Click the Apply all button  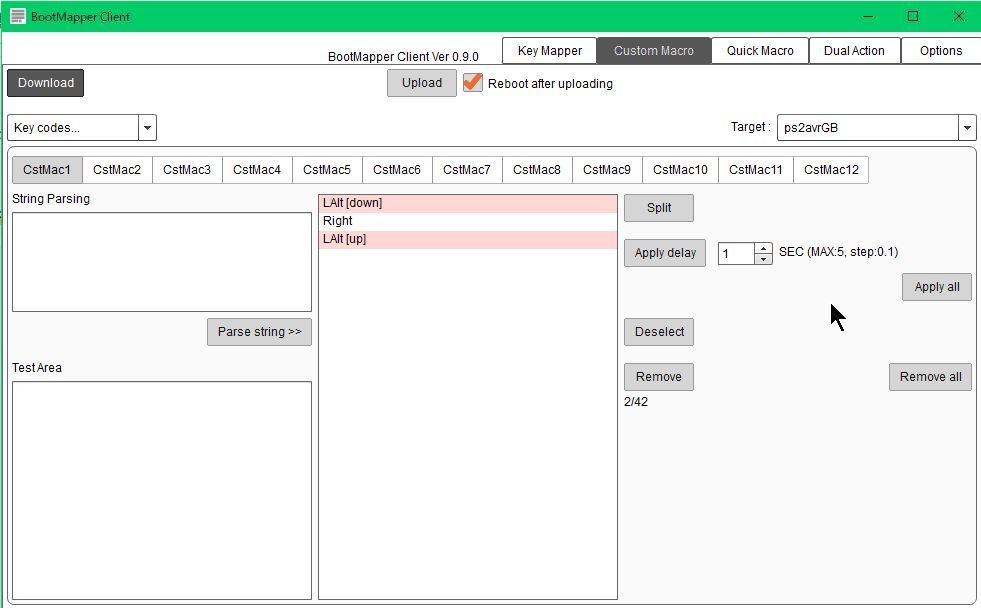[937, 287]
